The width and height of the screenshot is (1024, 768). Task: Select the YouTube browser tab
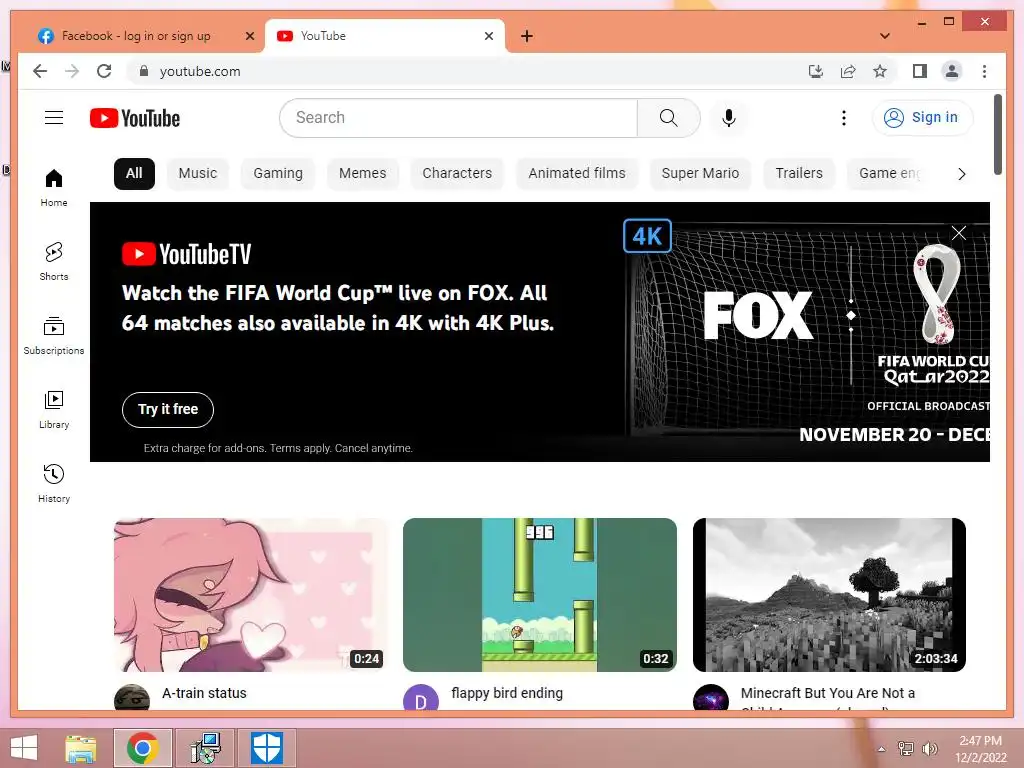click(384, 36)
